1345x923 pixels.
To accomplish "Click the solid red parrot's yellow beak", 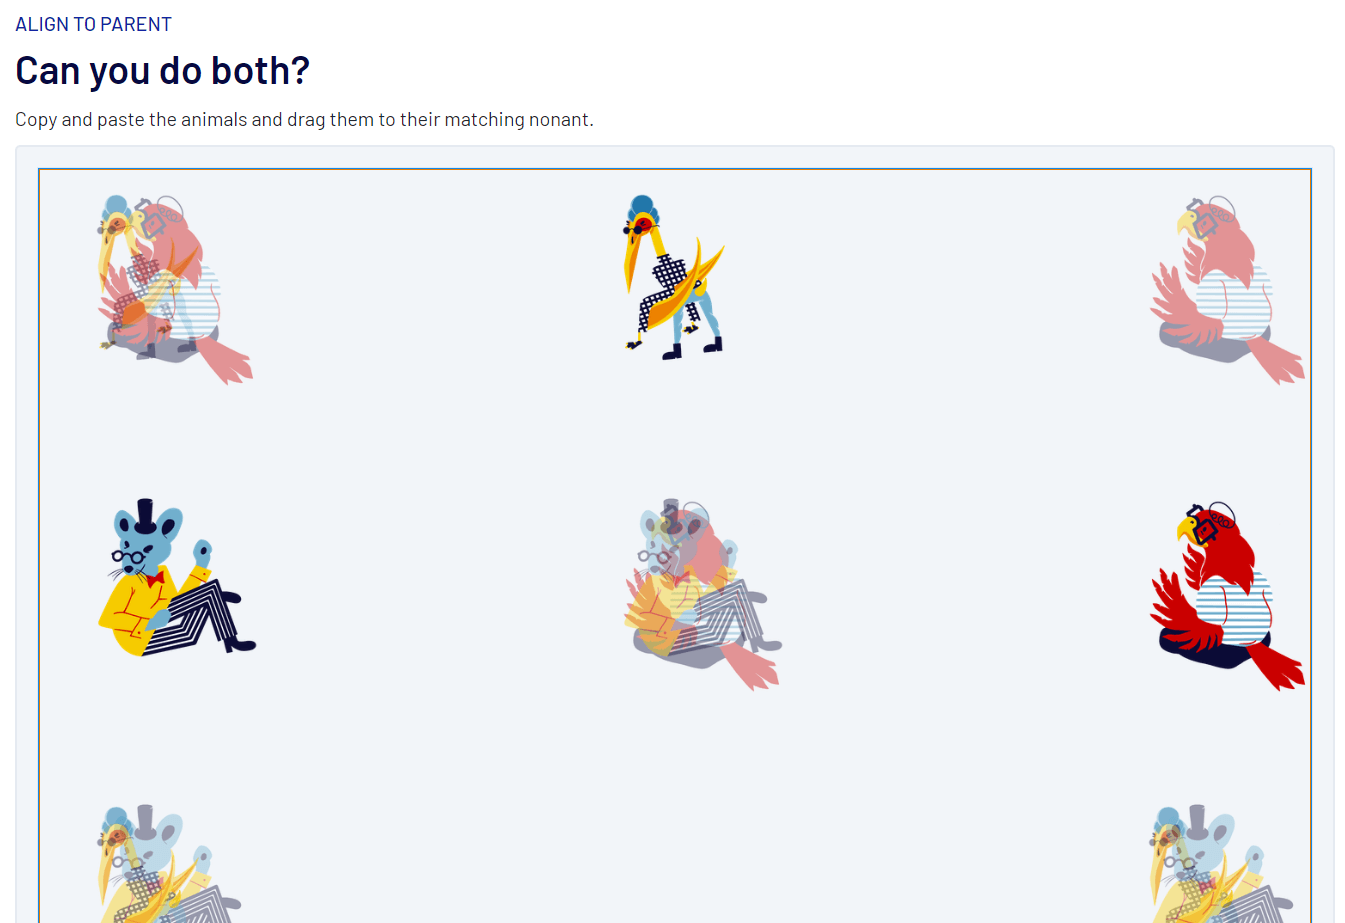I will pos(1187,527).
